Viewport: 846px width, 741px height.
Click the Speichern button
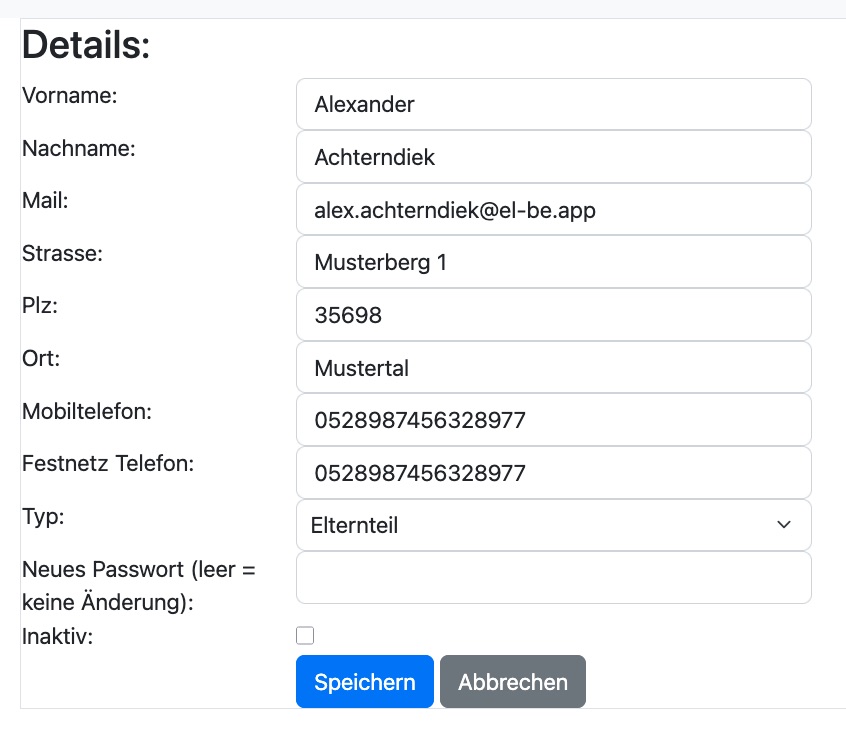(364, 681)
